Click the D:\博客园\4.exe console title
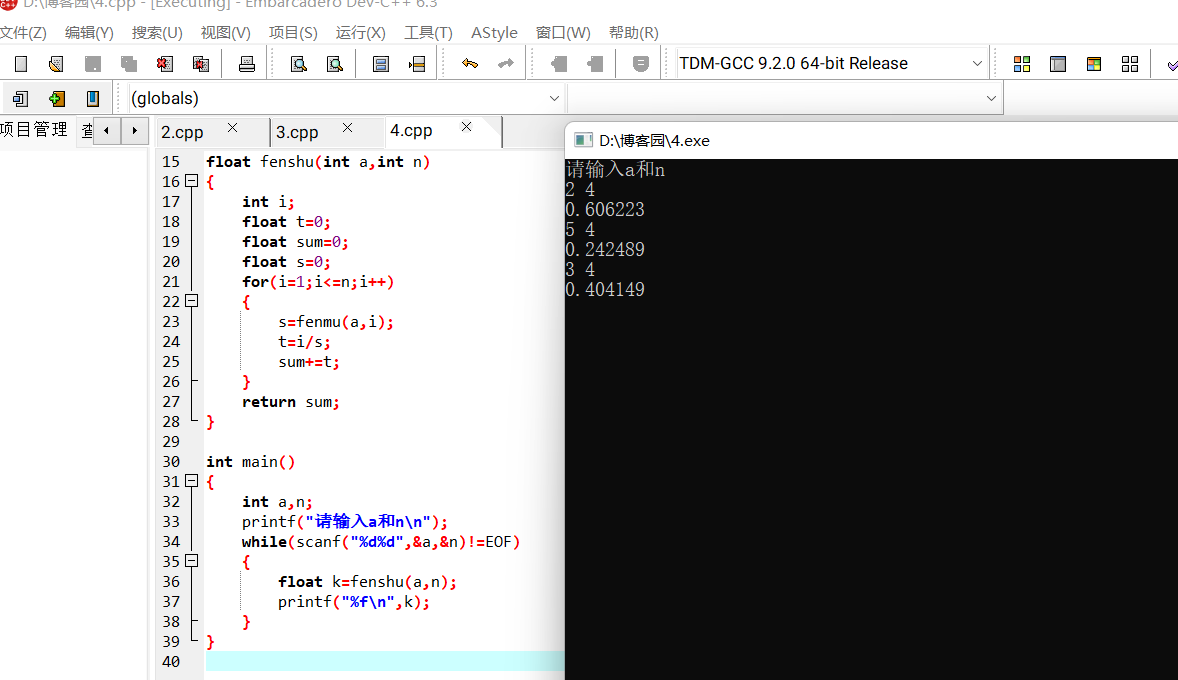This screenshot has width=1178, height=680. click(x=654, y=141)
